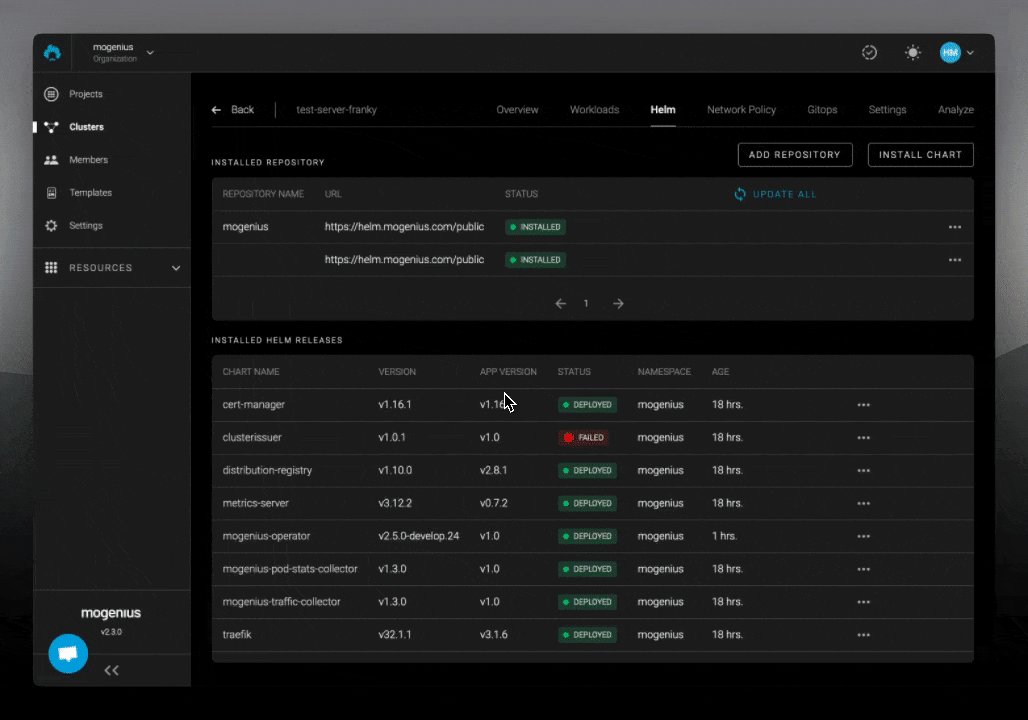The image size is (1028, 720).
Task: Switch to the Gitops tab
Action: click(x=822, y=110)
